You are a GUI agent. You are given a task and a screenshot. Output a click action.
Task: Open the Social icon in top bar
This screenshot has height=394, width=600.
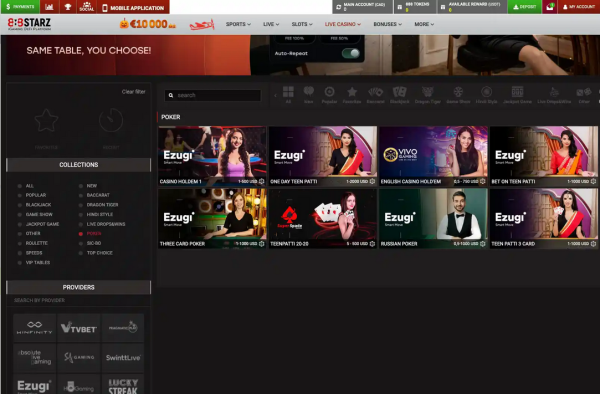pyautogui.click(x=86, y=7)
